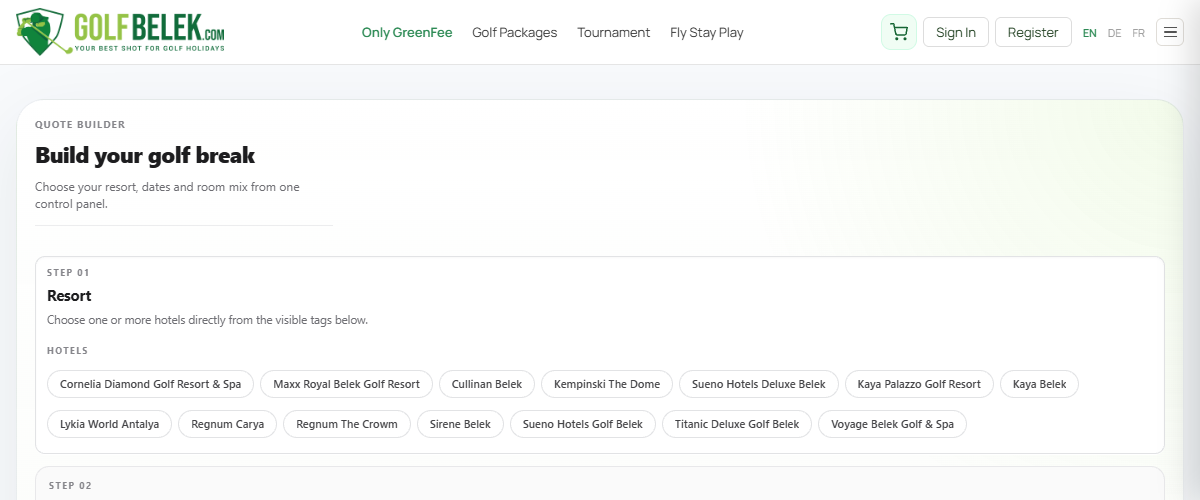Select Kaya Belek hotel tag

[x=1040, y=384]
